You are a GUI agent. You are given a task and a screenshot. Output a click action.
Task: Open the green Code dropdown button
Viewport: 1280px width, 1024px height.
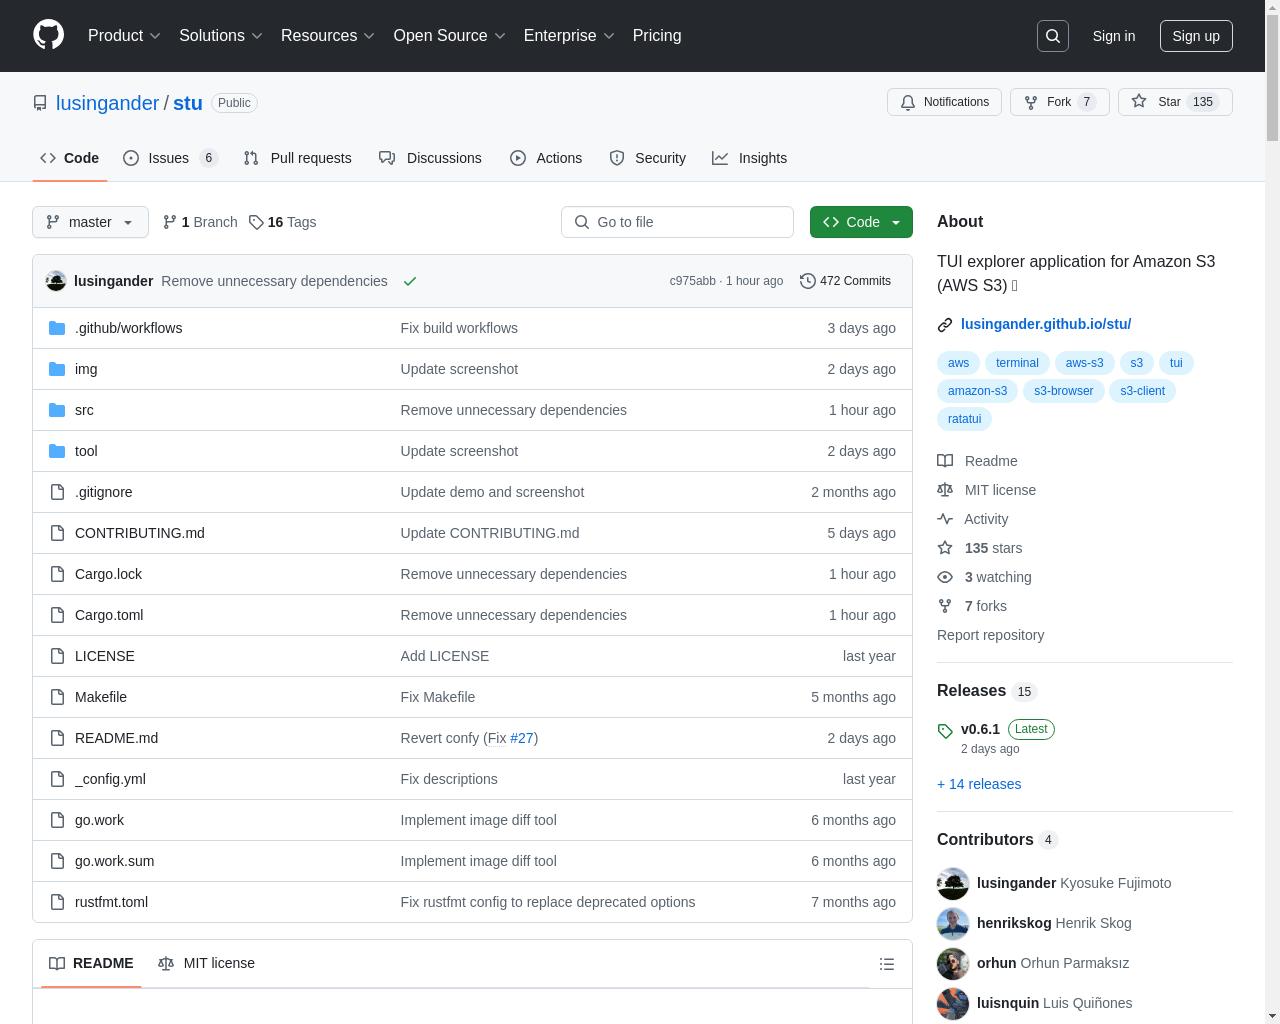pos(861,222)
